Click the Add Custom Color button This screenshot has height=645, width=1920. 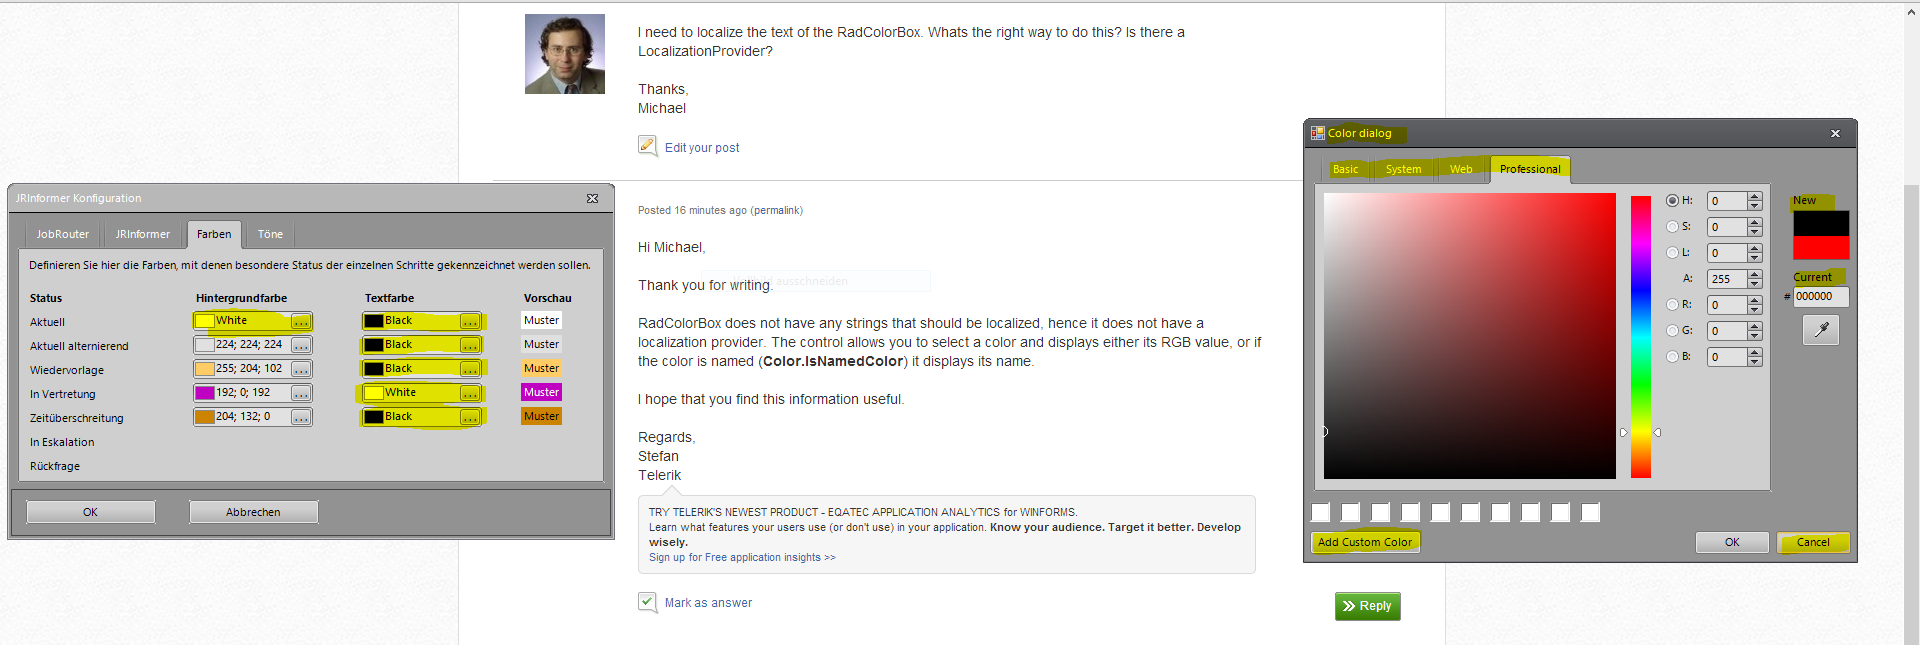1365,542
